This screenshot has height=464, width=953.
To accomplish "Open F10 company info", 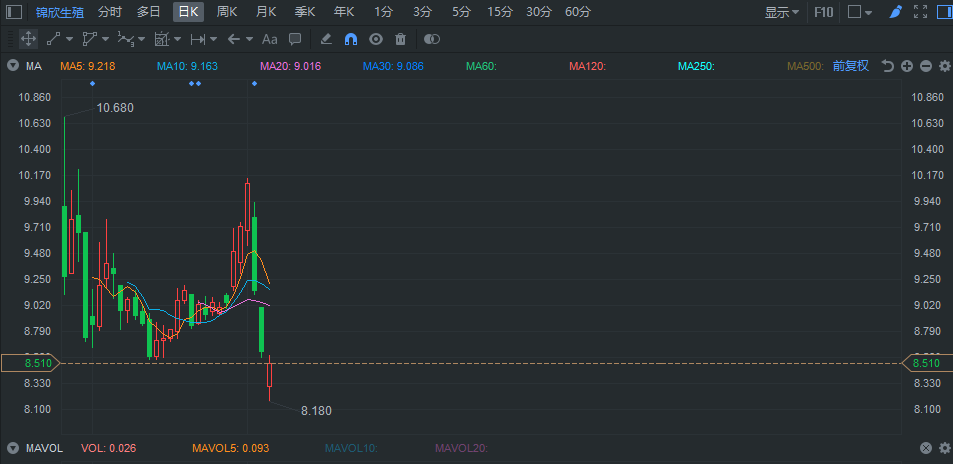I will pos(824,12).
